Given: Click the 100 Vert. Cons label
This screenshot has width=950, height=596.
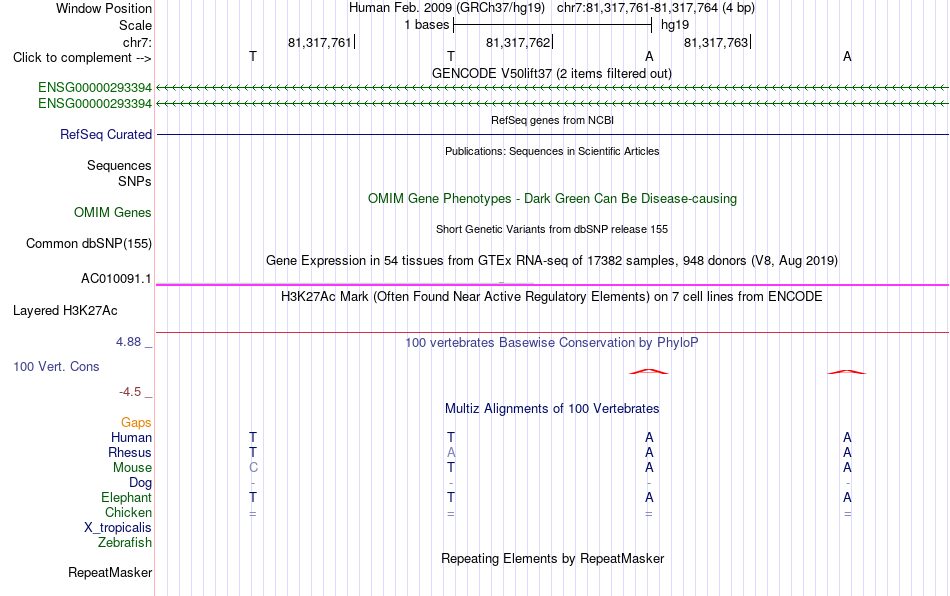Looking at the screenshot, I should tap(56, 366).
